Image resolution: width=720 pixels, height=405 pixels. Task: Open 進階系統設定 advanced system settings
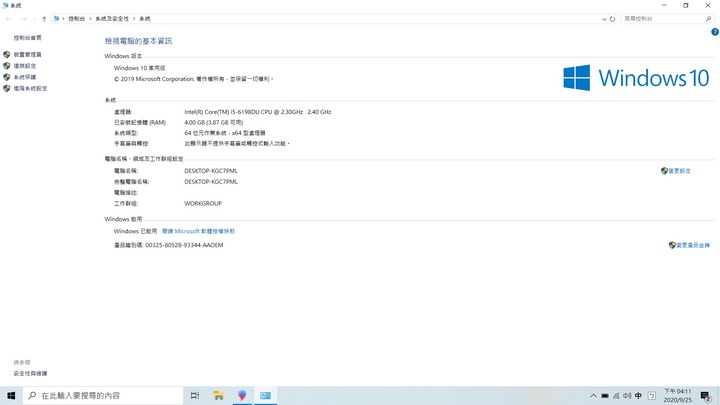[30, 89]
